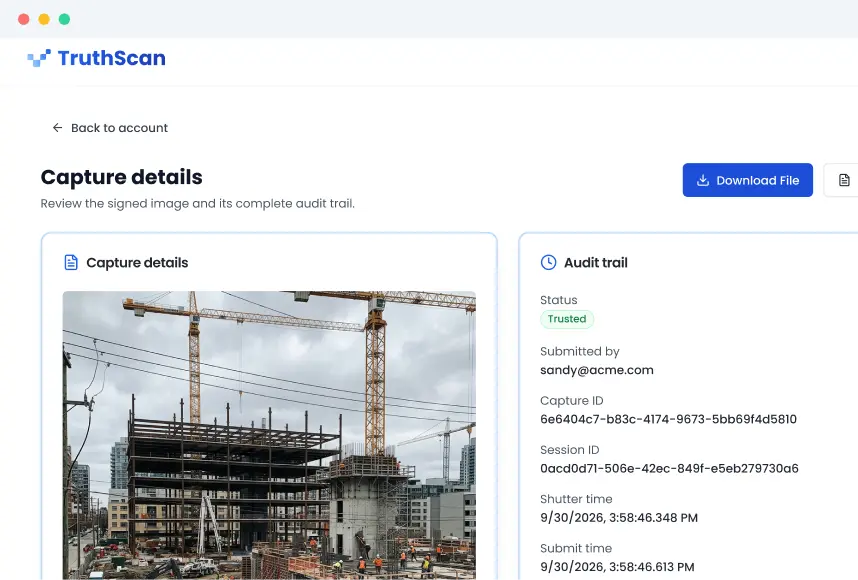Click the Trusted status badge
This screenshot has width=858, height=580.
(x=567, y=319)
